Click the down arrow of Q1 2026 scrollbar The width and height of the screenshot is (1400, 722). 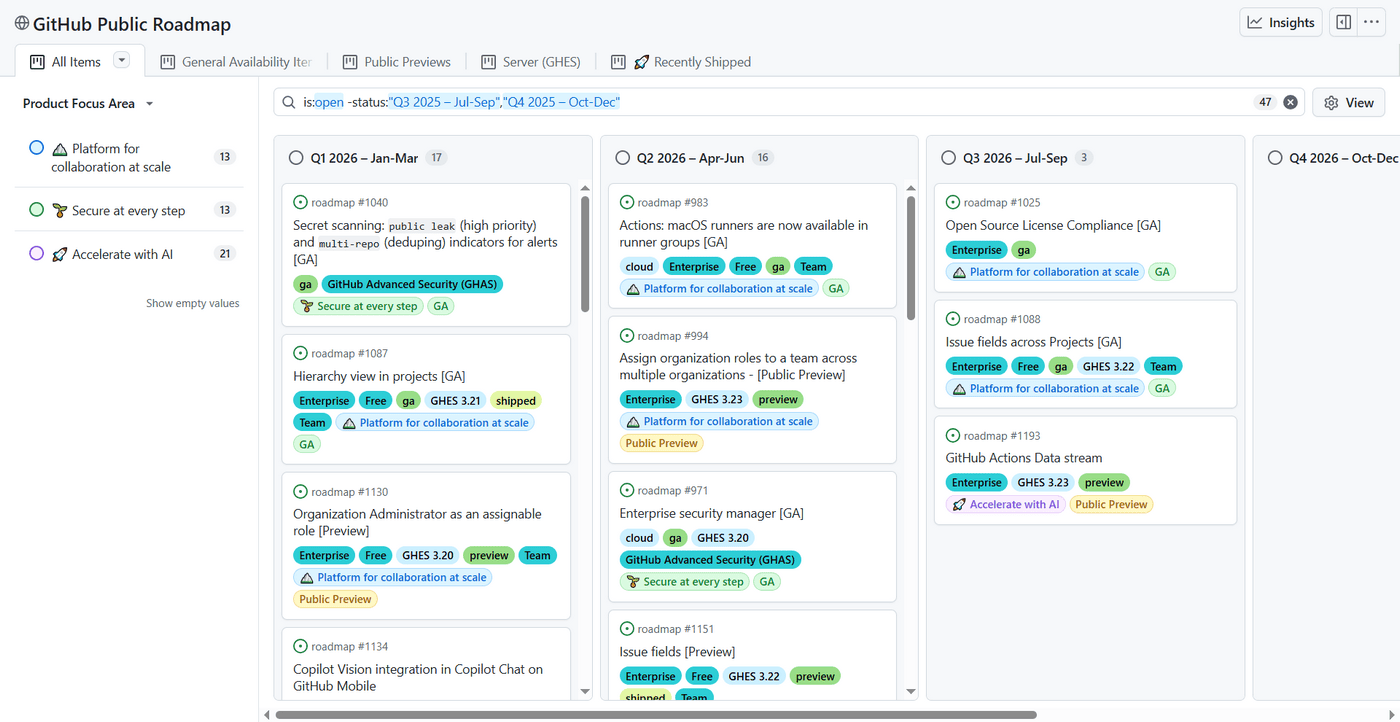tap(585, 691)
